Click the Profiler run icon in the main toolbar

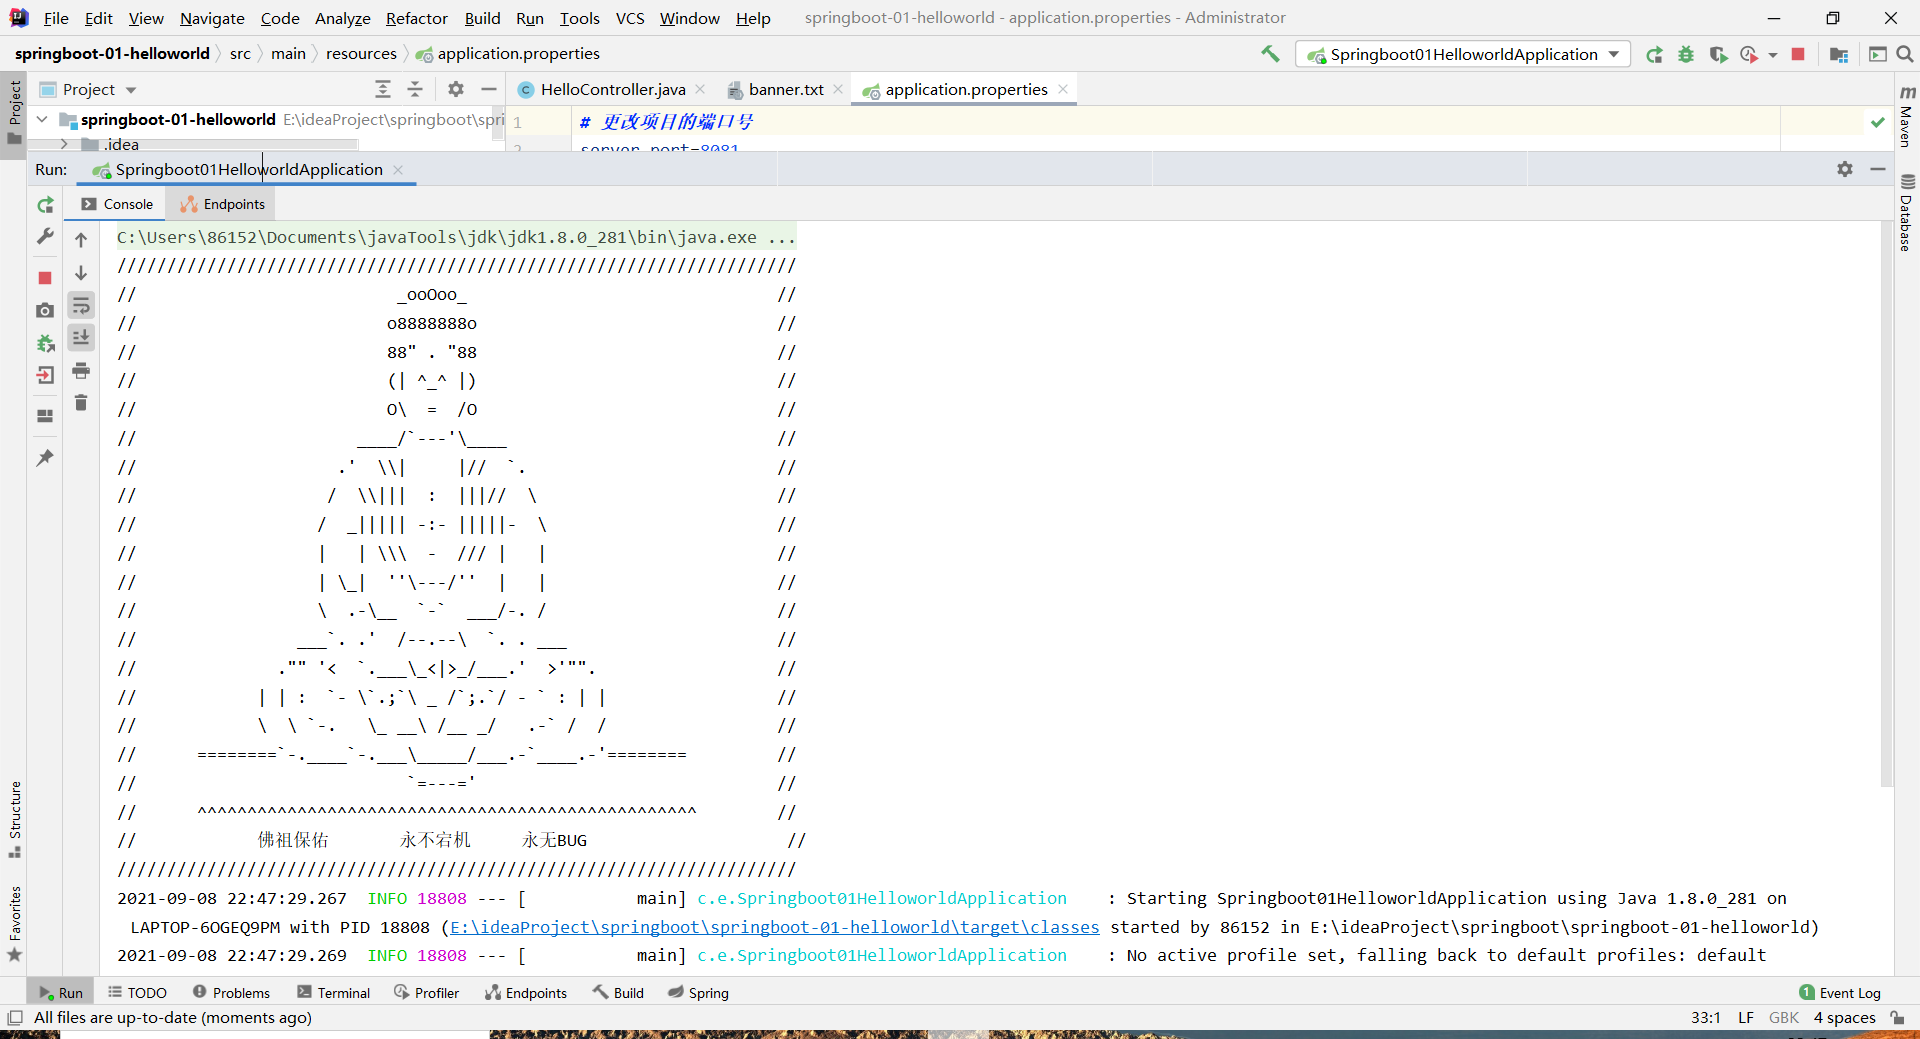click(x=1749, y=54)
